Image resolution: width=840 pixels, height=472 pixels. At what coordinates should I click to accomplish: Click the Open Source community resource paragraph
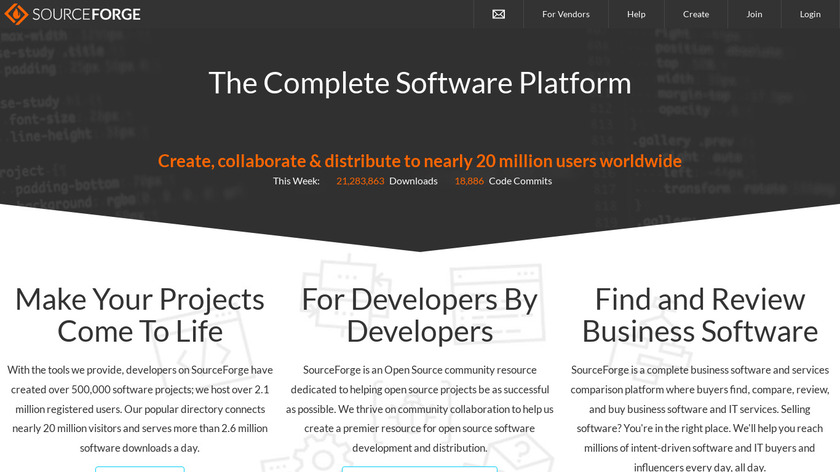tap(420, 408)
